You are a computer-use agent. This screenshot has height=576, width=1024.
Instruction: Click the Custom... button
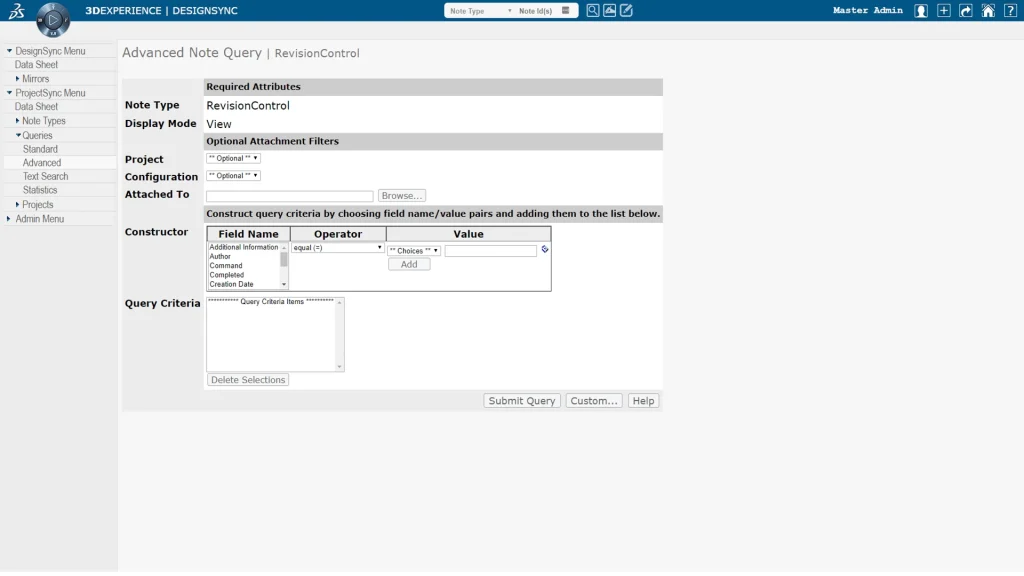point(594,401)
